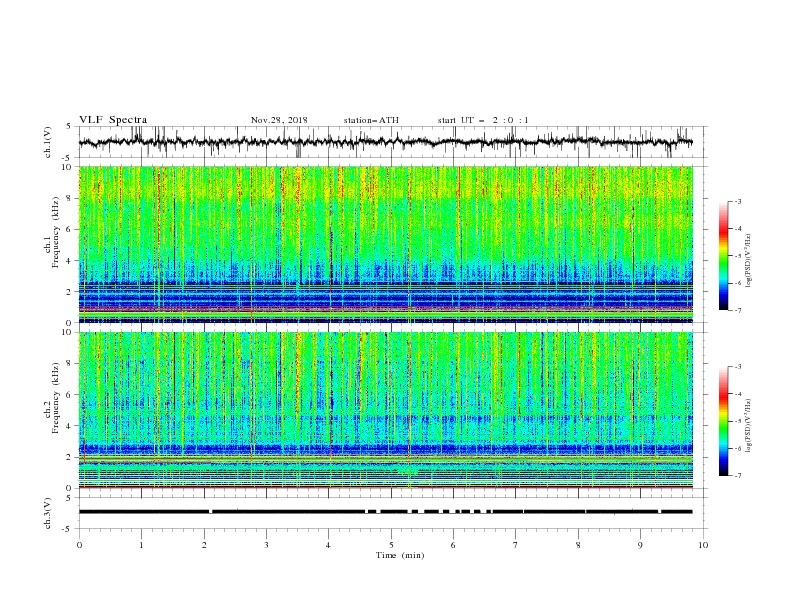
Task: Click the ch.1 spectrogram panel
Action: (x=385, y=244)
